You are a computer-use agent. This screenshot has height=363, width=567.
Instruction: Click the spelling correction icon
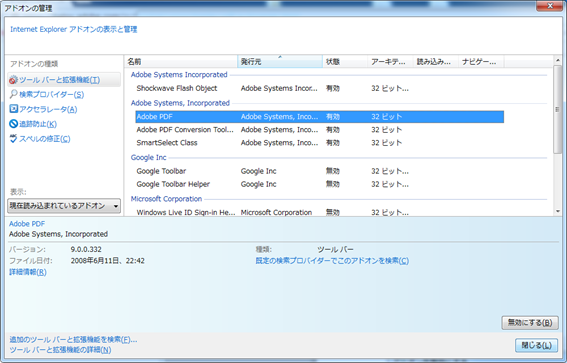13,138
